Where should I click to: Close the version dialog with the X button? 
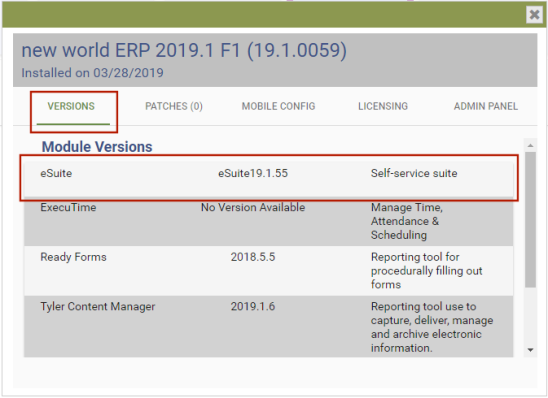[534, 15]
